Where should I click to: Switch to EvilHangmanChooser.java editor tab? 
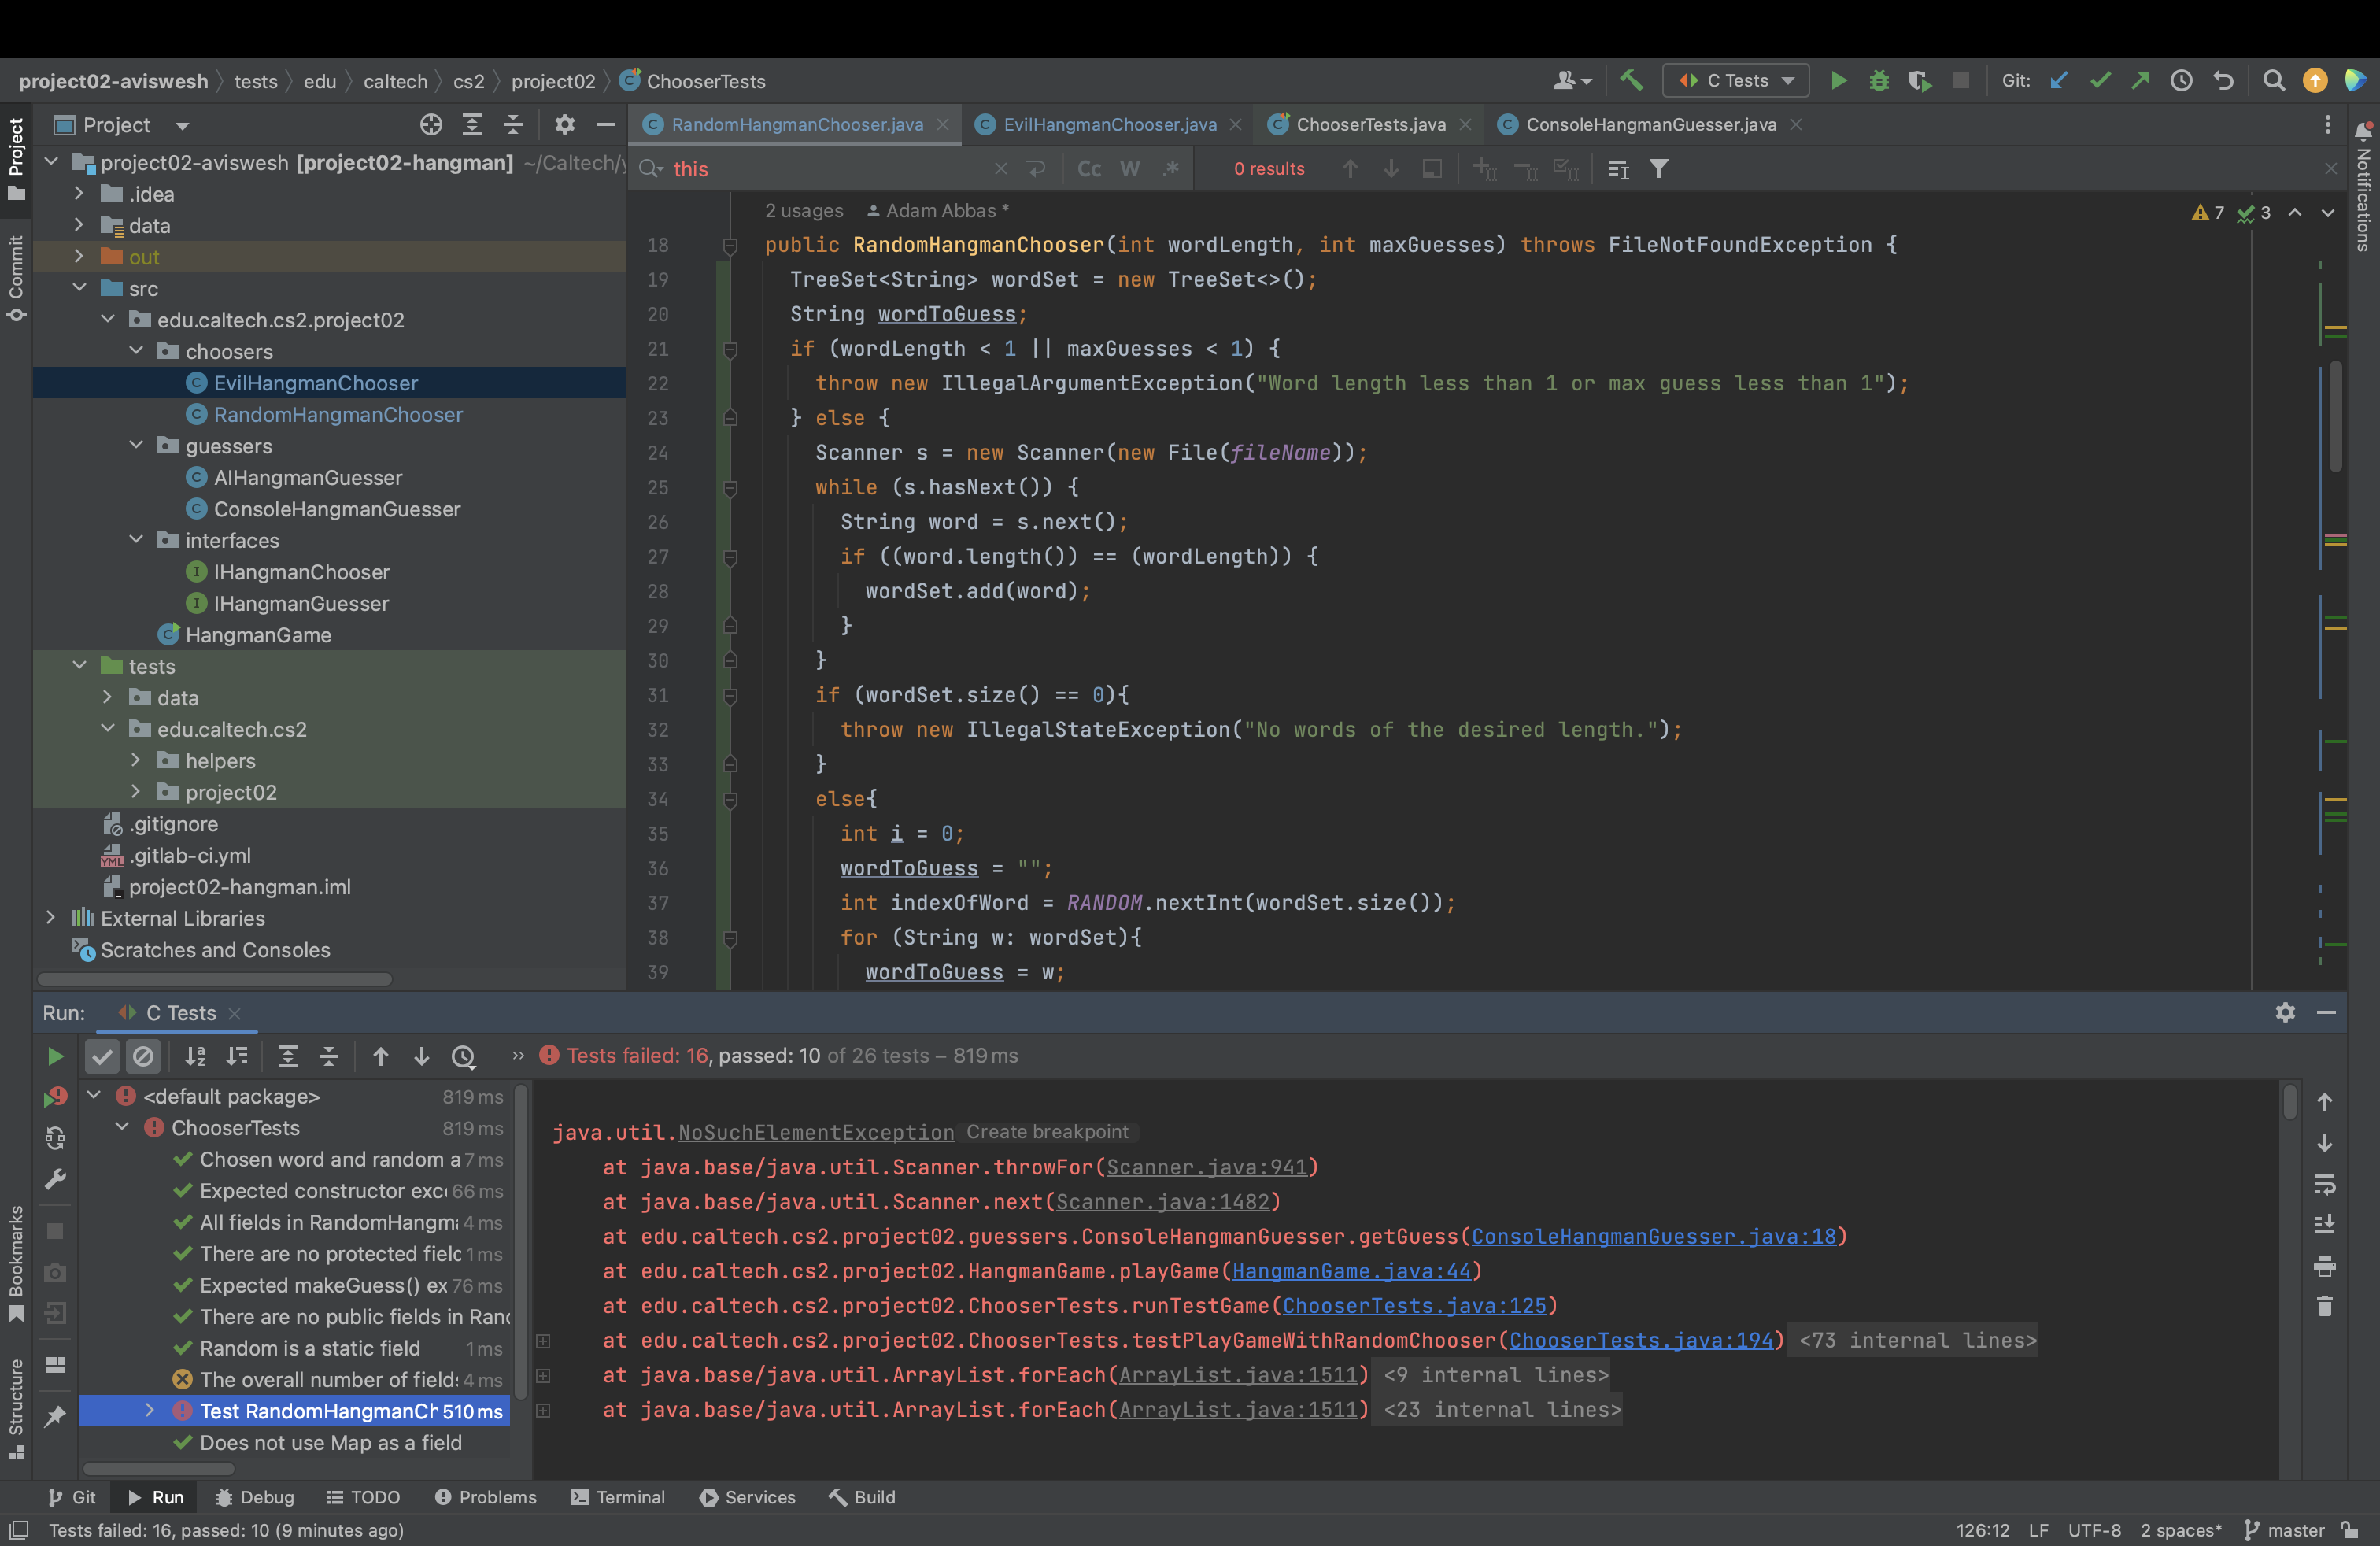click(1108, 125)
